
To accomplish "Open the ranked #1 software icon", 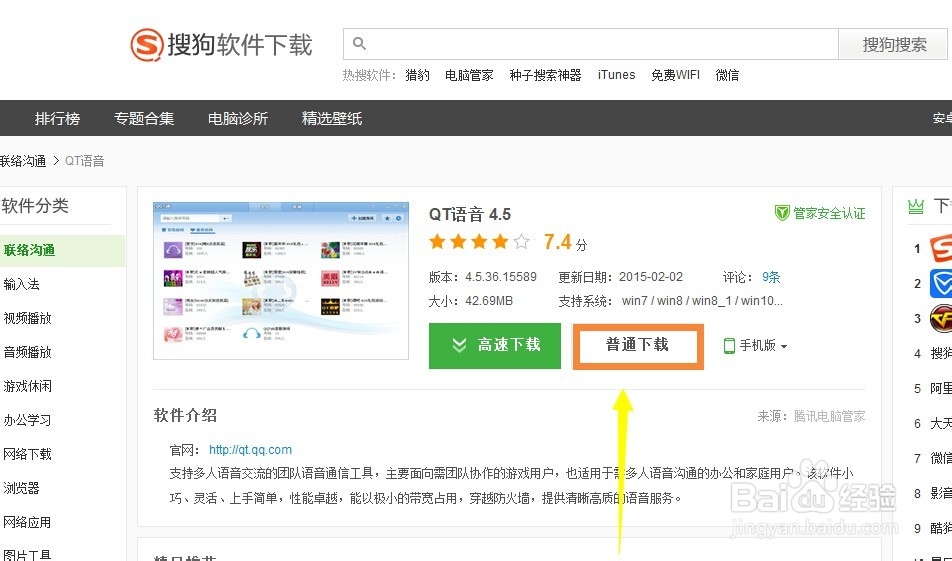I will 941,248.
